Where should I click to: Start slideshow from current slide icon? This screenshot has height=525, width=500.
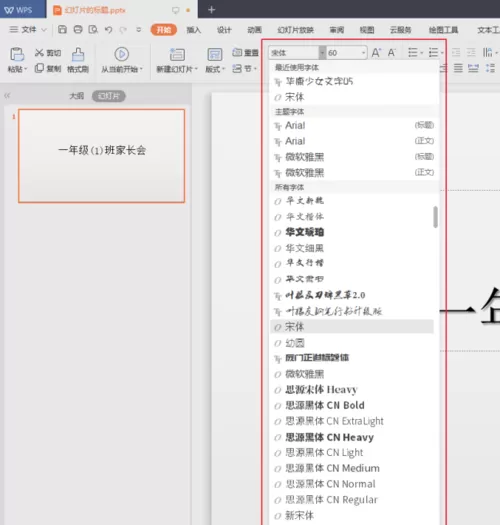[122, 54]
